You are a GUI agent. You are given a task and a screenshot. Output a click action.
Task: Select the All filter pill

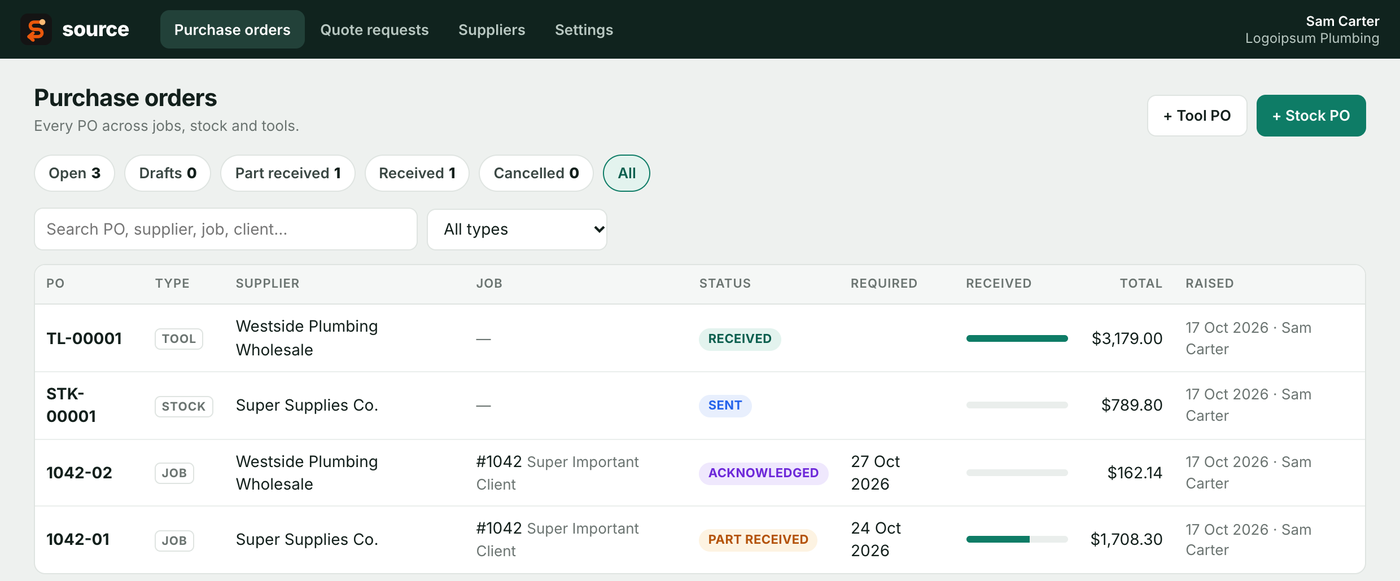click(627, 173)
